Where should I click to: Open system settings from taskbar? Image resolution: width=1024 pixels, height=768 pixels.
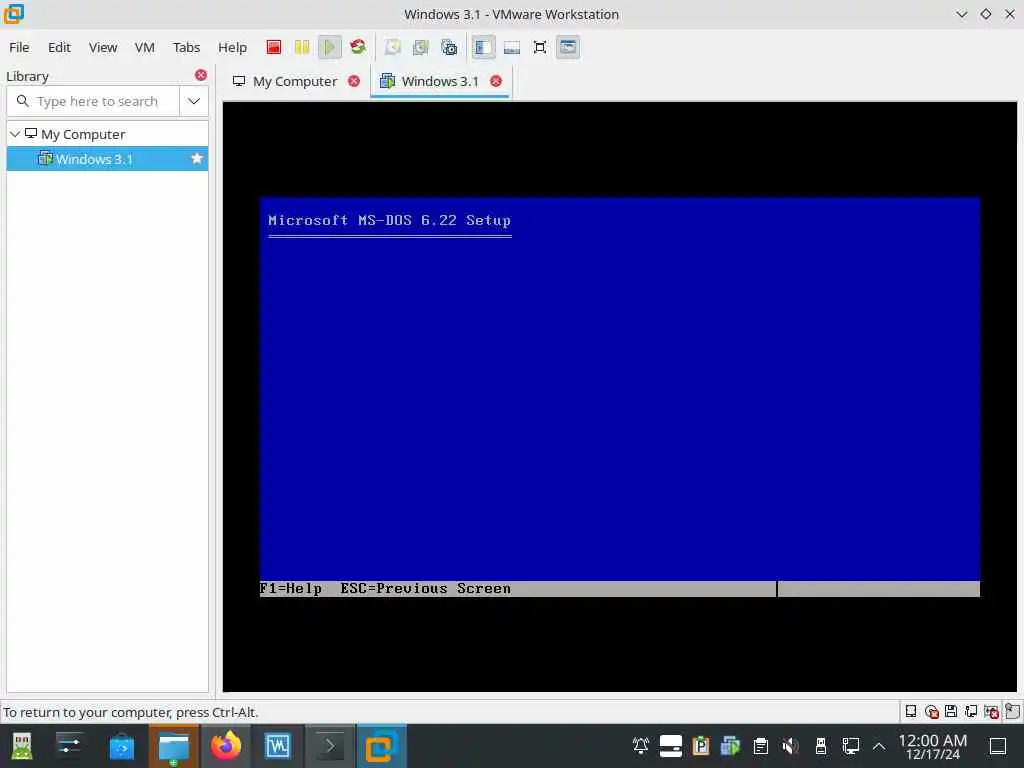(69, 746)
